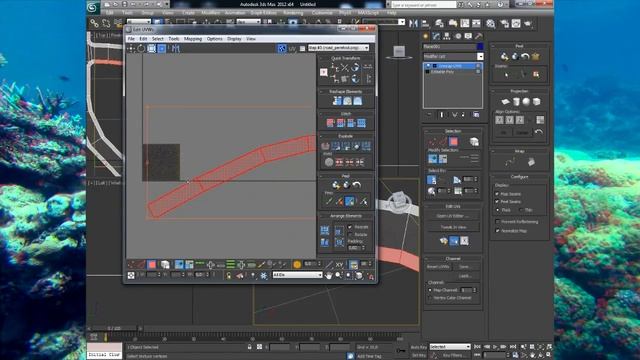Toggle Map Seams checkbox

497,194
